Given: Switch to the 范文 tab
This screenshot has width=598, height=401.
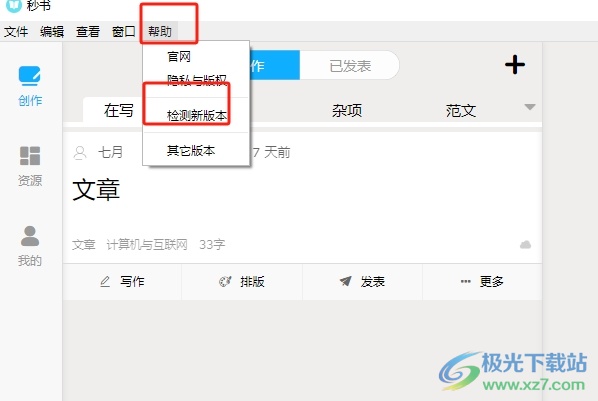Looking at the screenshot, I should 461,111.
